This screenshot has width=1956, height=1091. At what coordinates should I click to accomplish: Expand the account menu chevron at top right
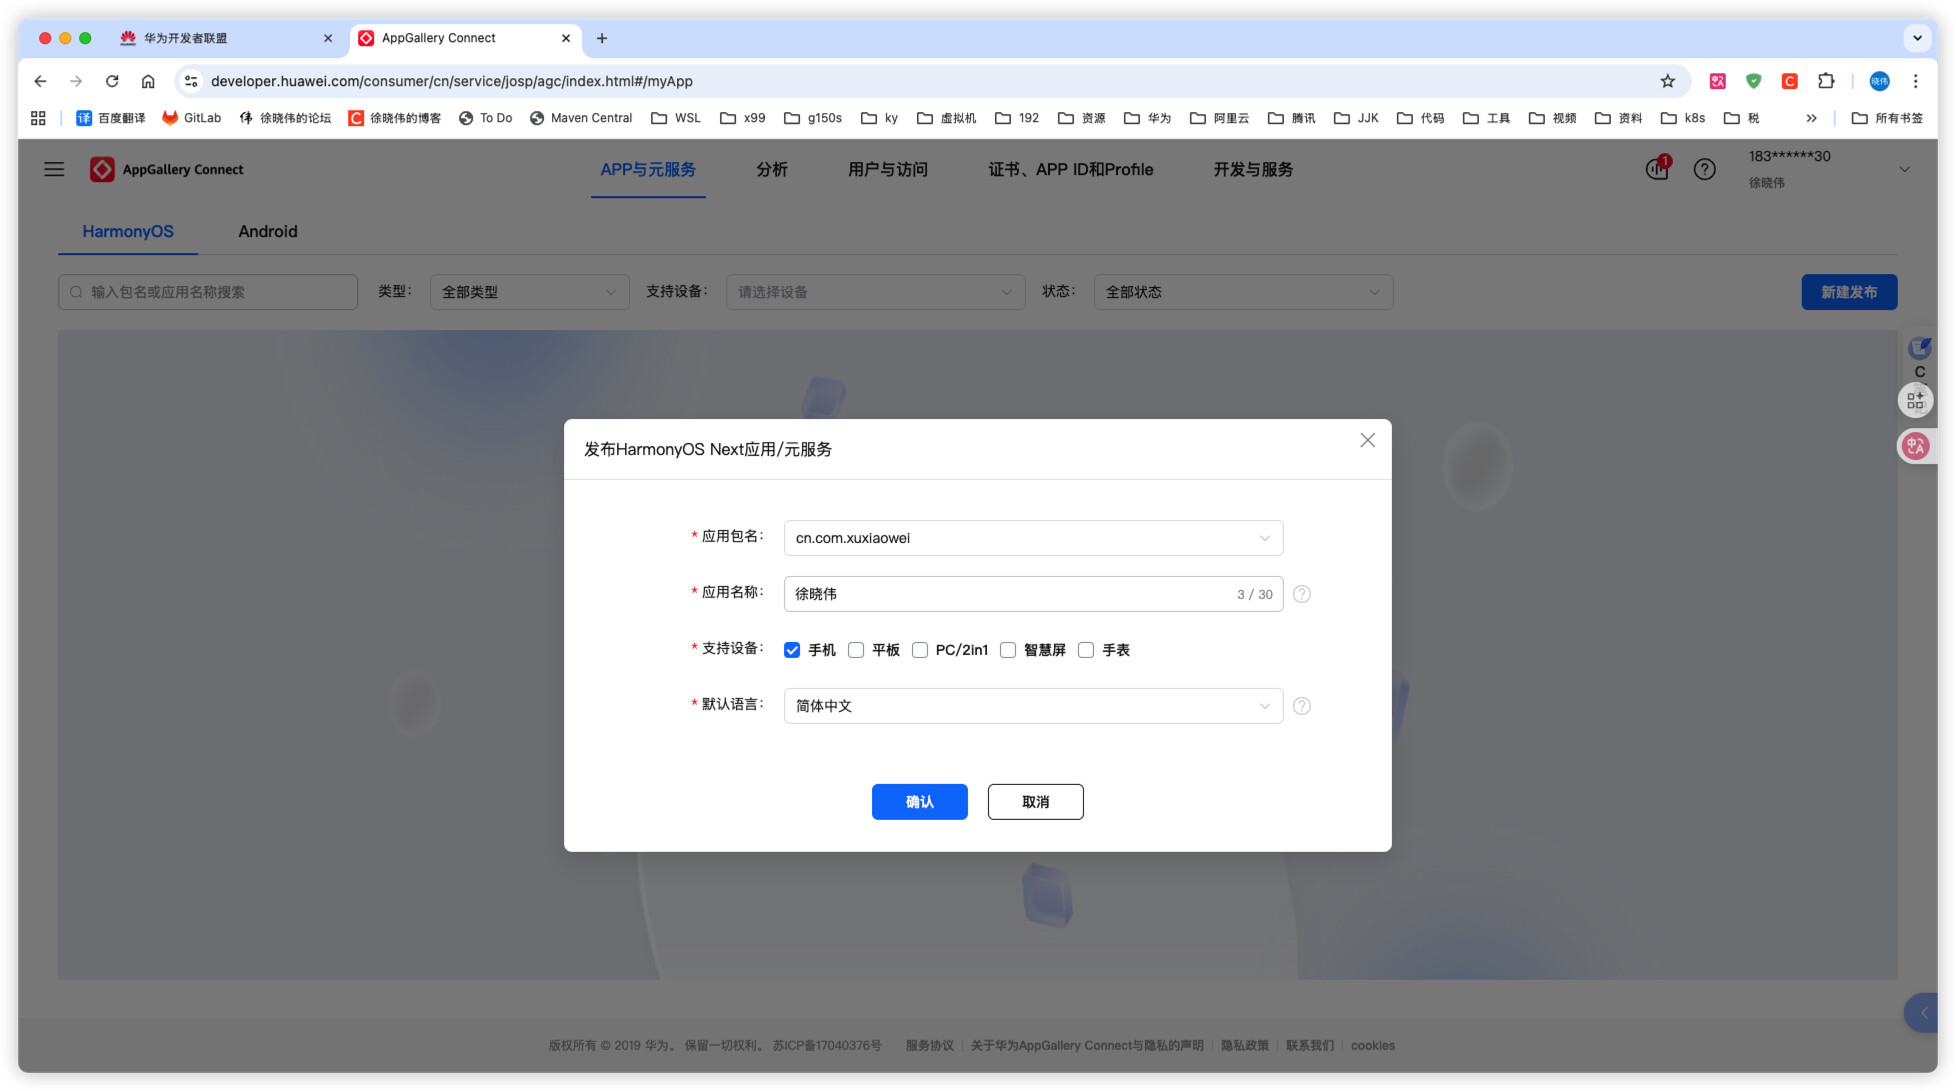tap(1904, 169)
